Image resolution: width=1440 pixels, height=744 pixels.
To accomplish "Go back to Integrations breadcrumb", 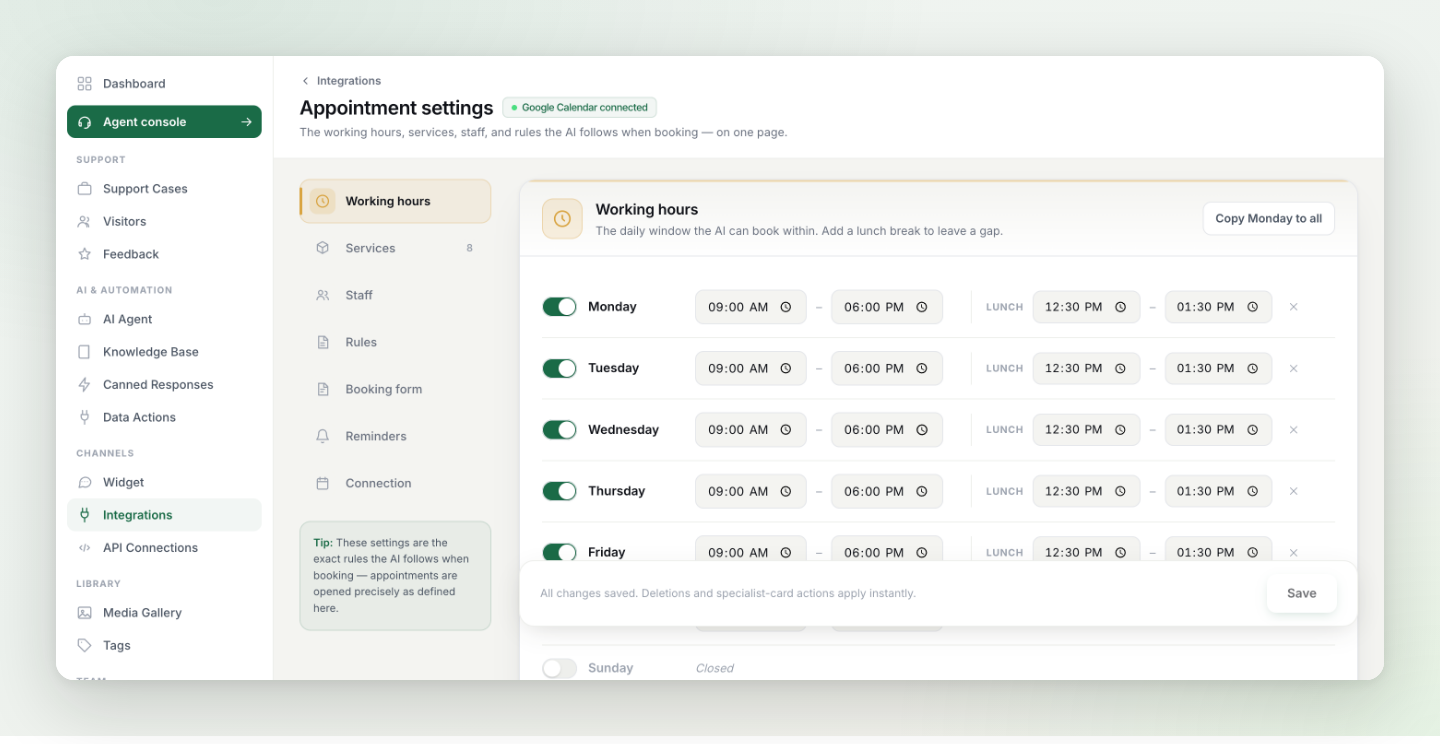I will click(x=341, y=81).
